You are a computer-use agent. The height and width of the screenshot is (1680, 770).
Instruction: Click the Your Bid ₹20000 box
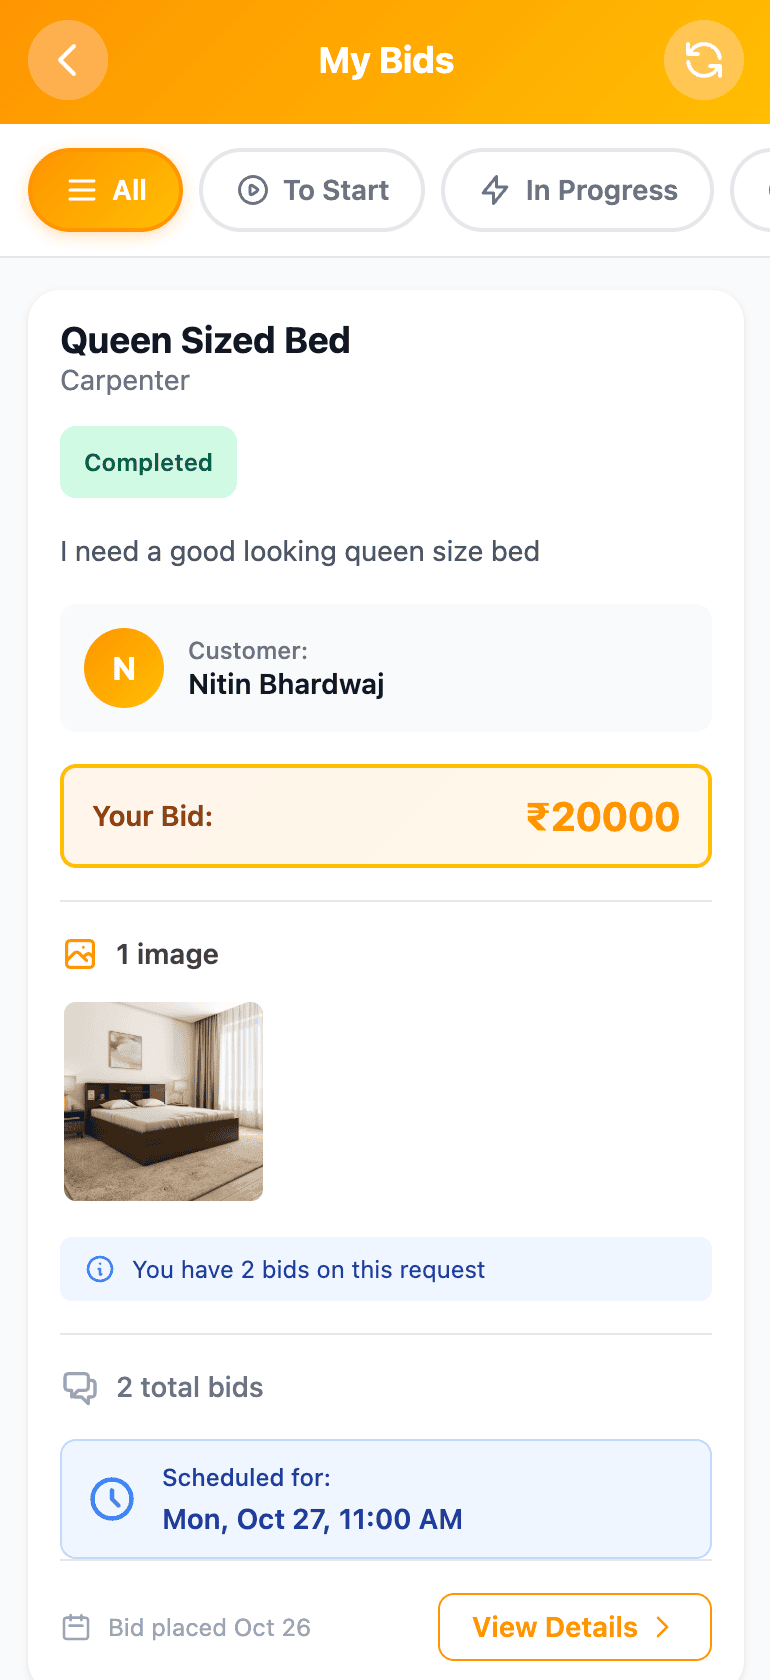386,816
